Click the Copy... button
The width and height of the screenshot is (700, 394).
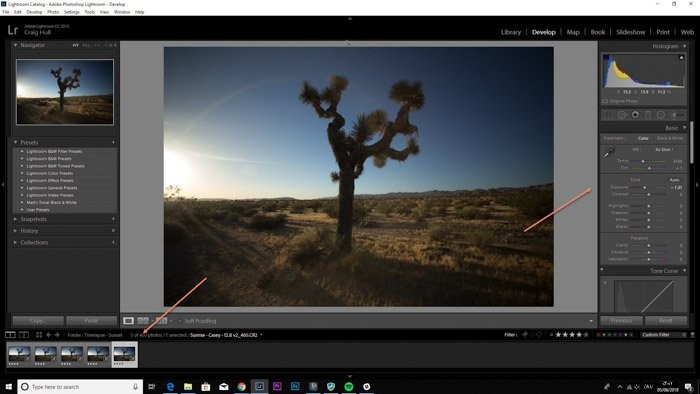pyautogui.click(x=38, y=320)
